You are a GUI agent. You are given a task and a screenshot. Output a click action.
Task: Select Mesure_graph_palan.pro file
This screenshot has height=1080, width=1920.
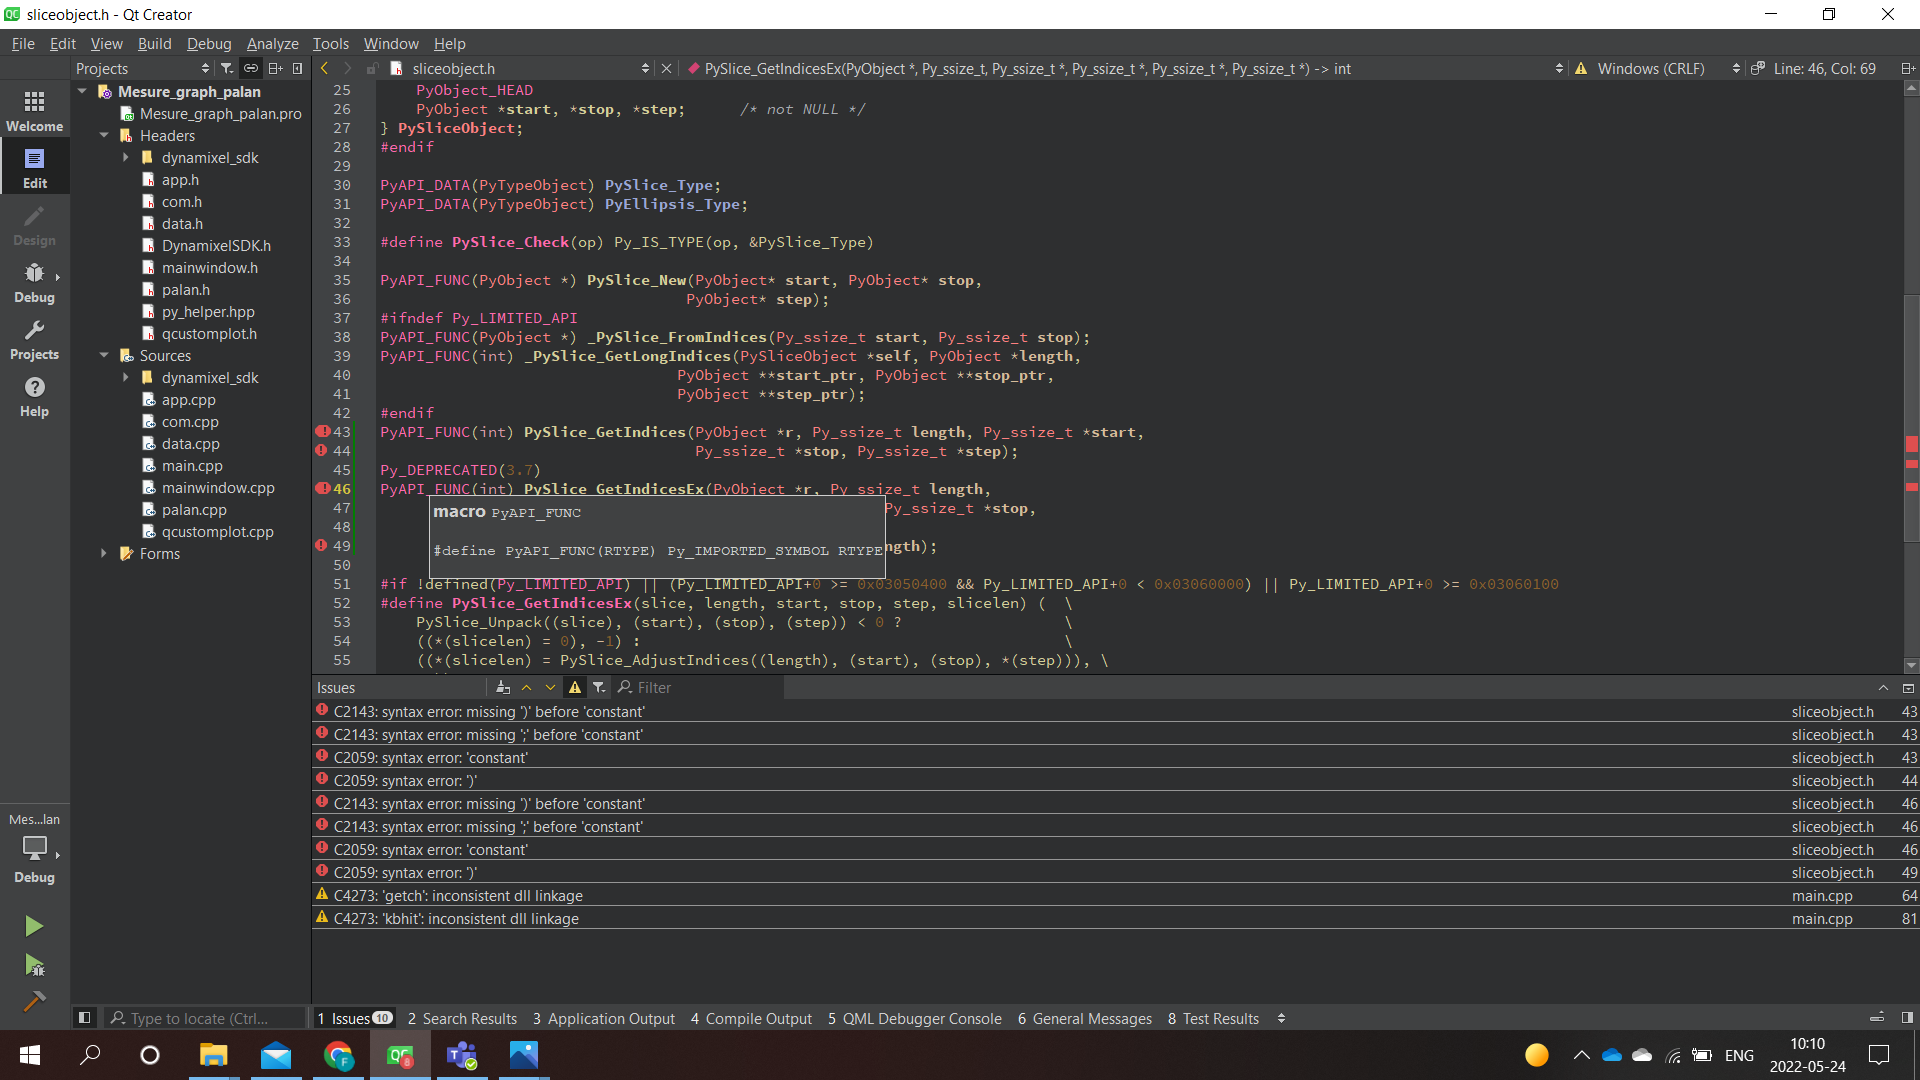(220, 113)
